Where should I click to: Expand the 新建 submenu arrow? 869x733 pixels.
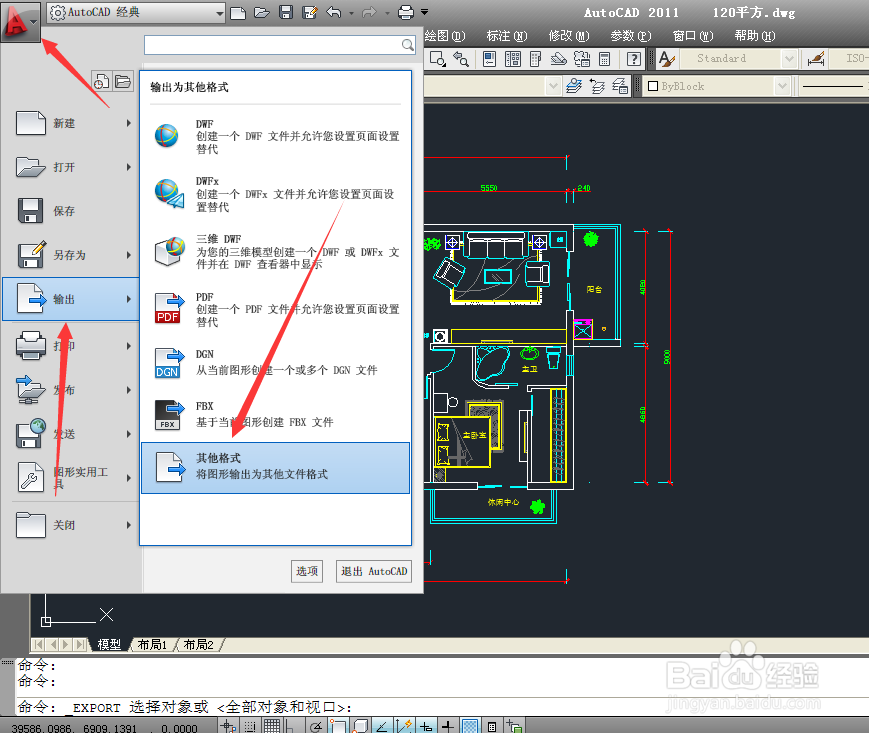(x=129, y=123)
